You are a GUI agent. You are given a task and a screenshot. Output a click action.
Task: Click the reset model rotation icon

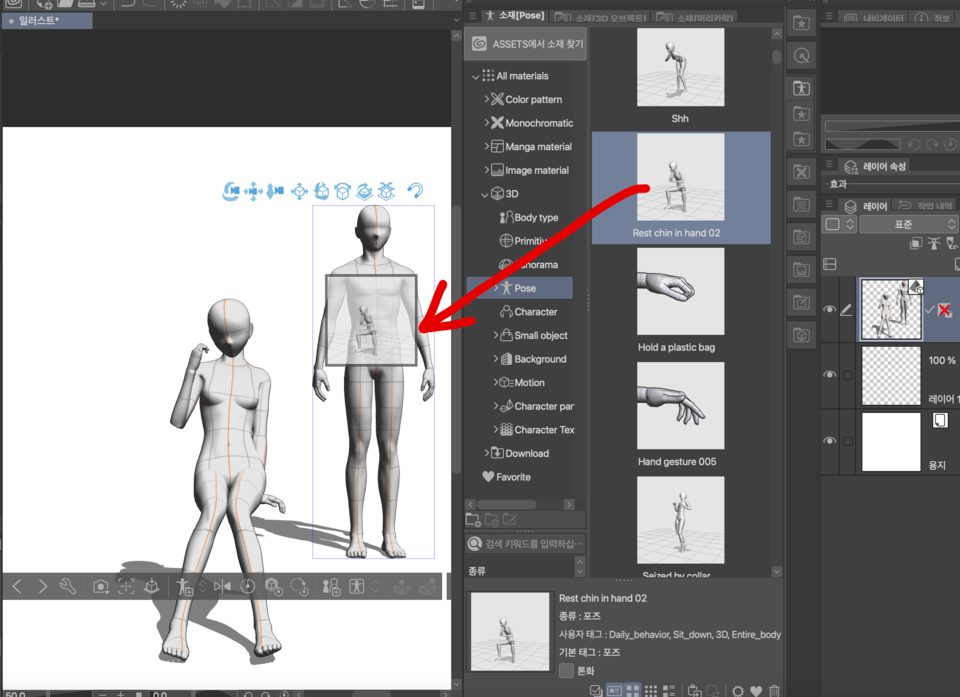point(299,587)
